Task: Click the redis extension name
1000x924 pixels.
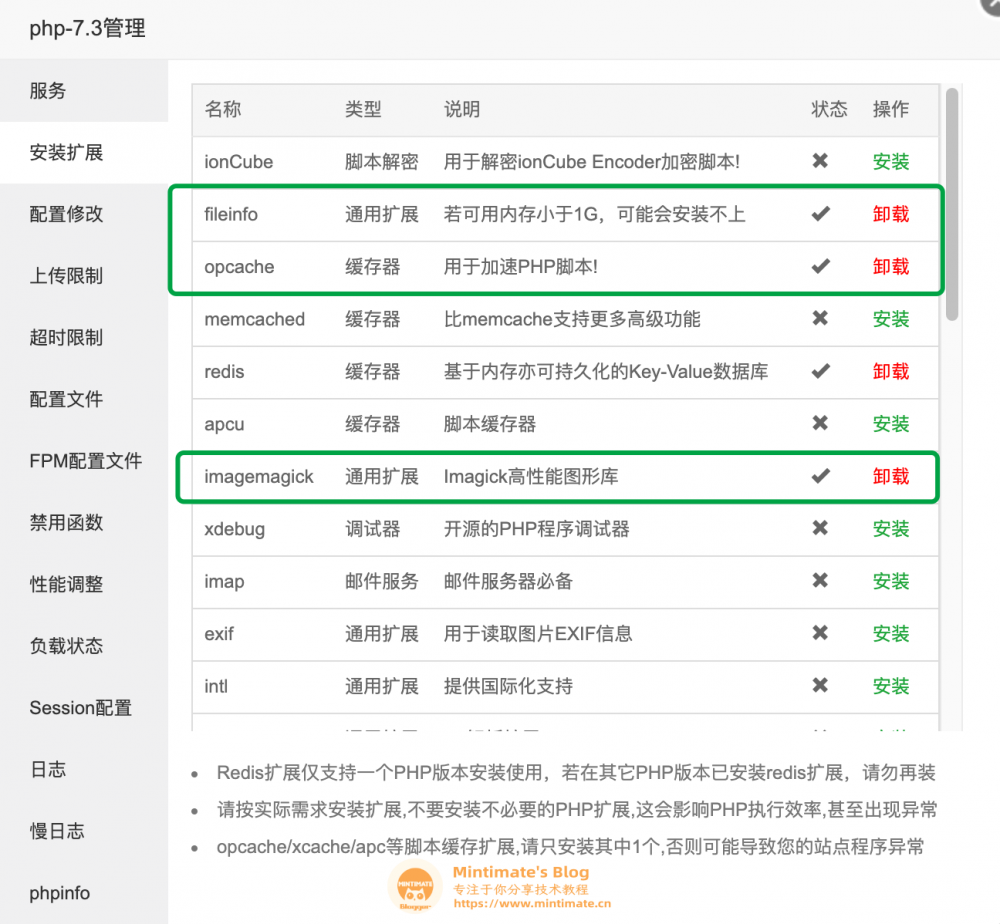Action: [x=224, y=372]
